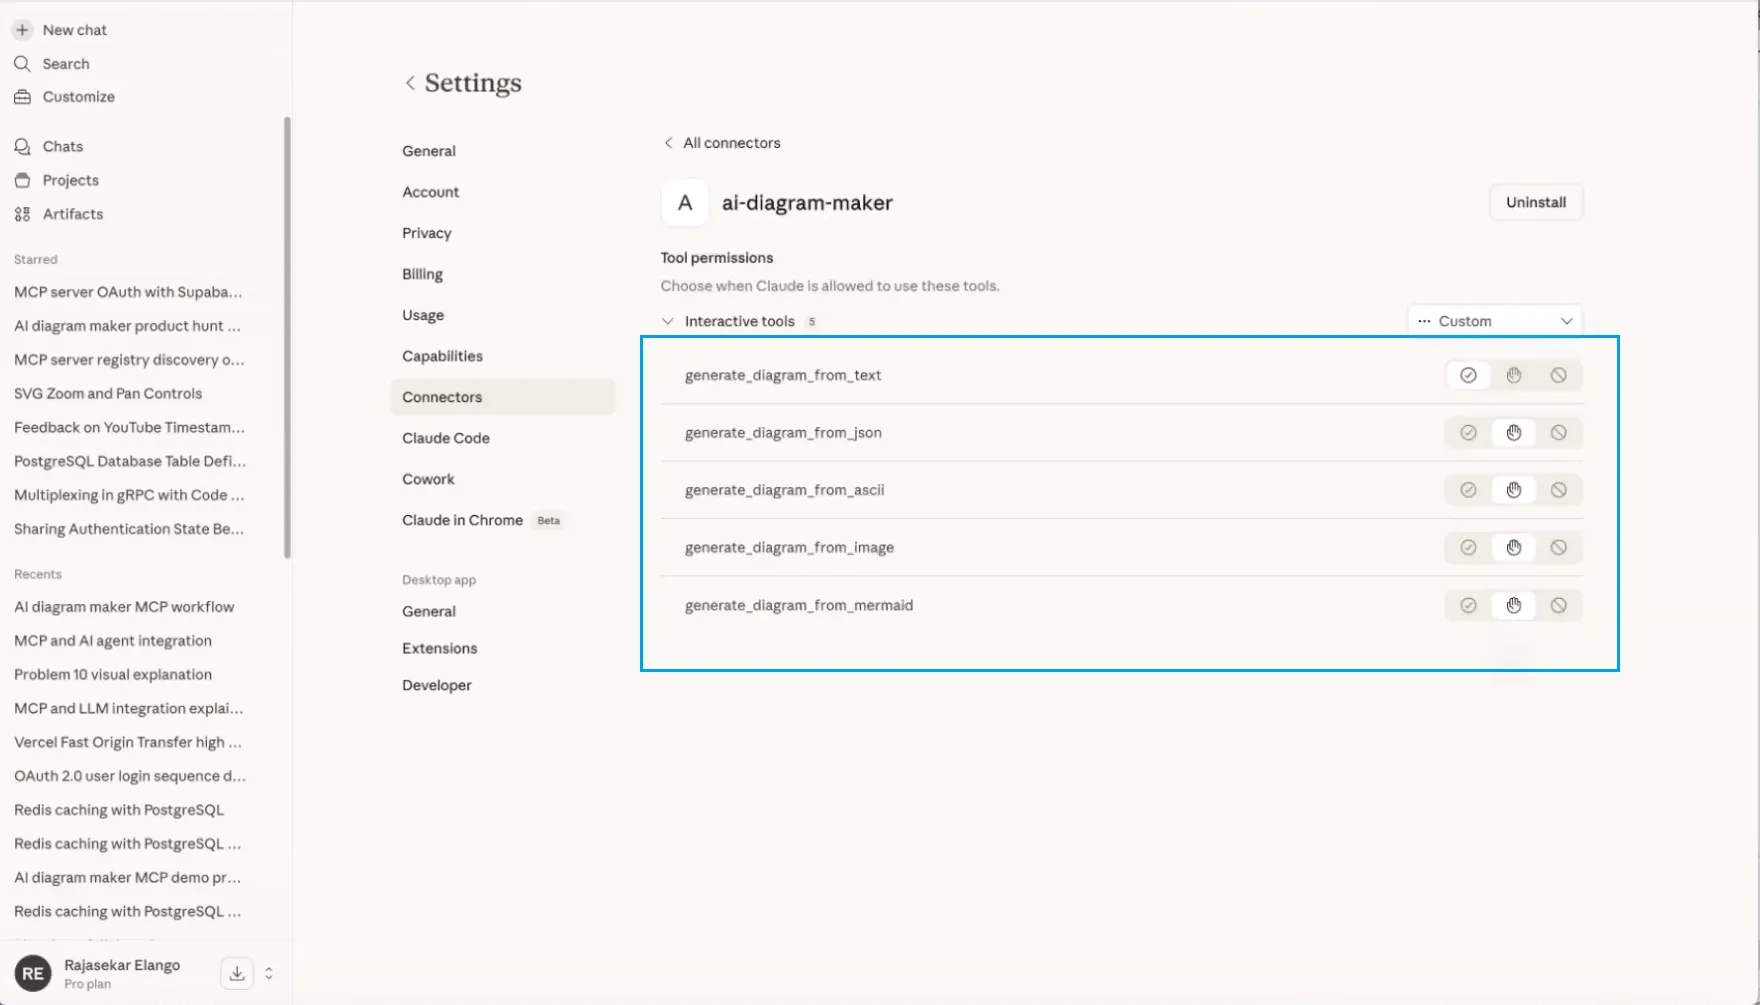Set generate_diagram_from_text to never allow
1760x1005 pixels.
pyautogui.click(x=1558, y=375)
